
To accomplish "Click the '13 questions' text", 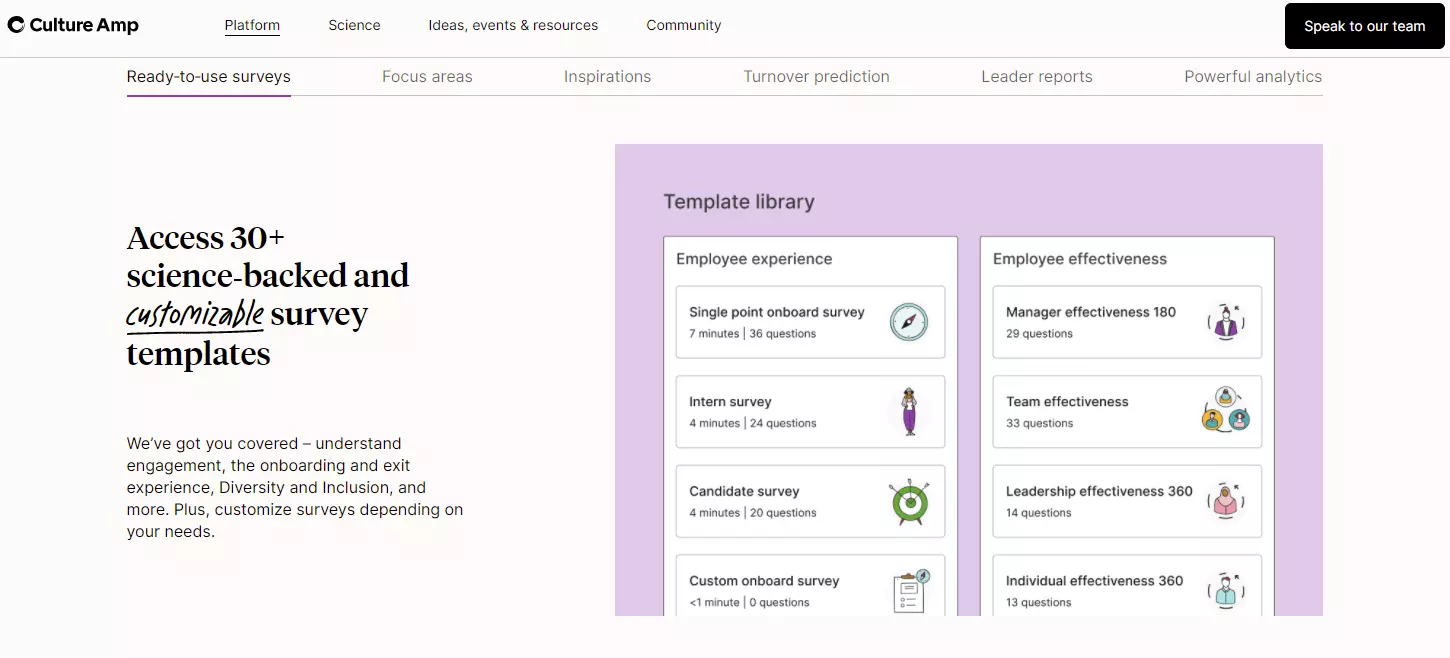I will (1038, 603).
